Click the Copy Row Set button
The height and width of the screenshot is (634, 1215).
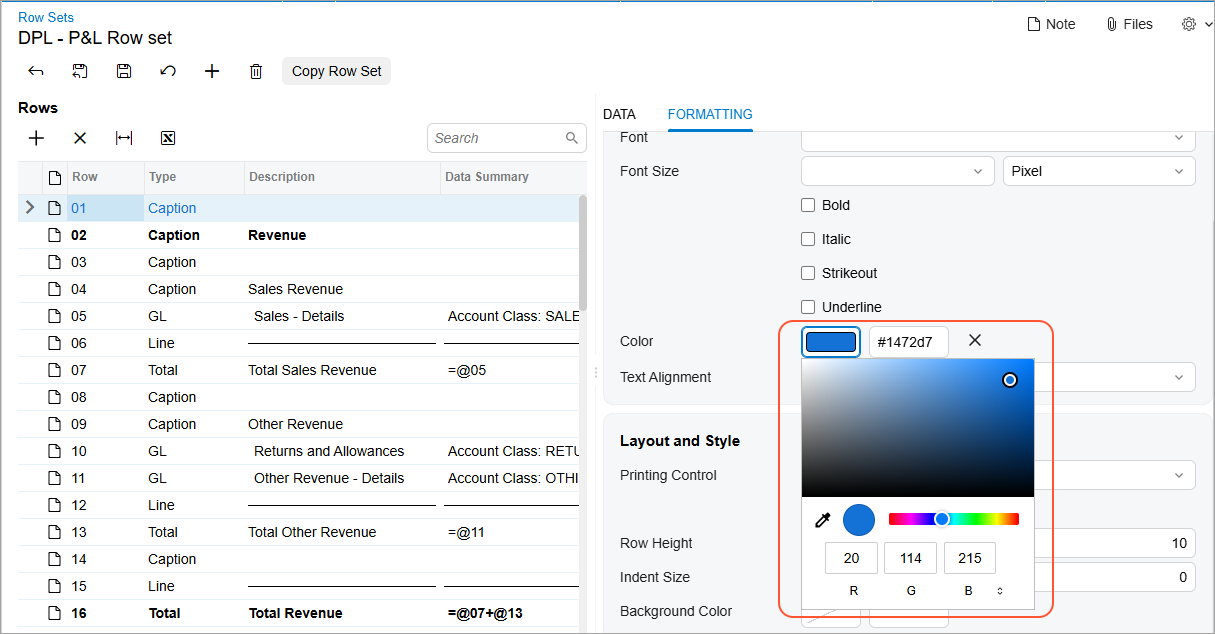(337, 71)
